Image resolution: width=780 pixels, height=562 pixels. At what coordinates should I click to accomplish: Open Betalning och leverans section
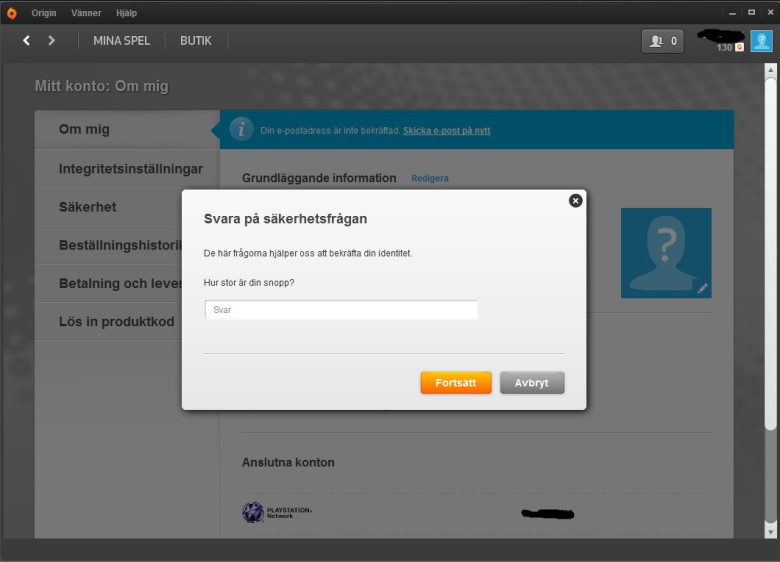click(x=108, y=283)
